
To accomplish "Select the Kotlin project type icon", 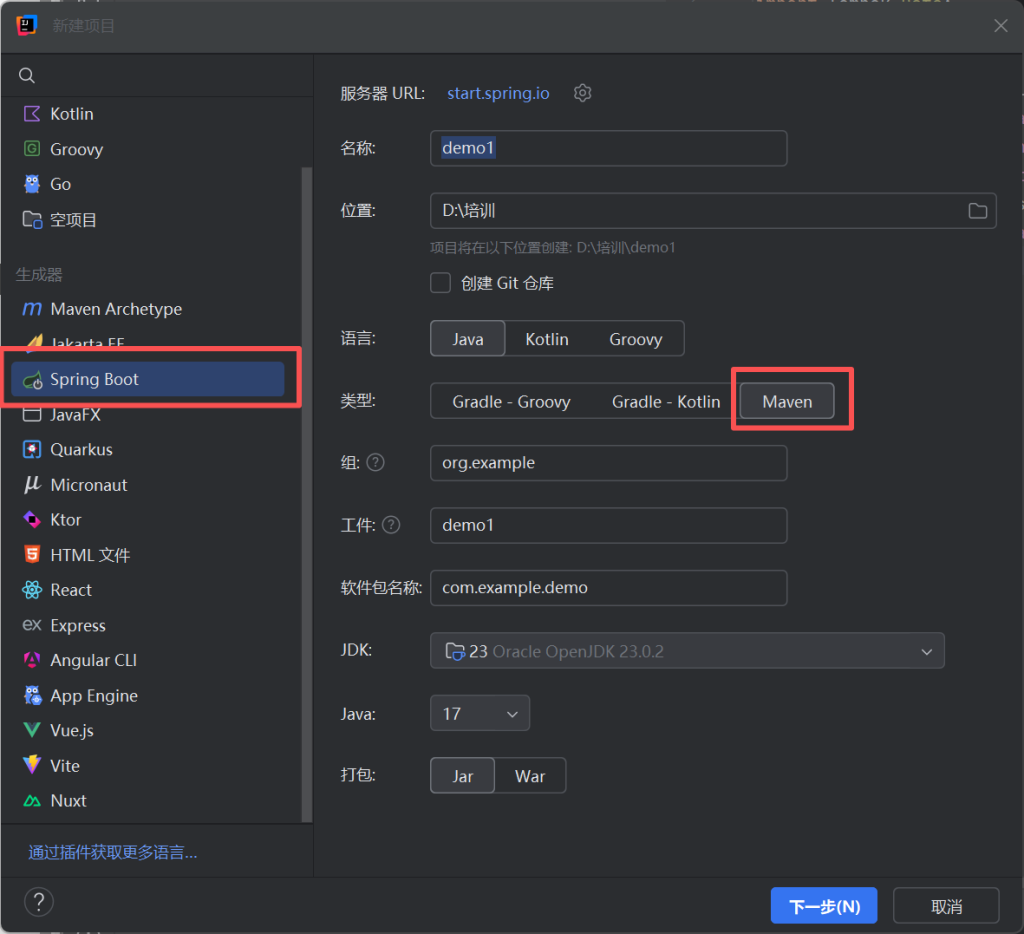I will (32, 114).
